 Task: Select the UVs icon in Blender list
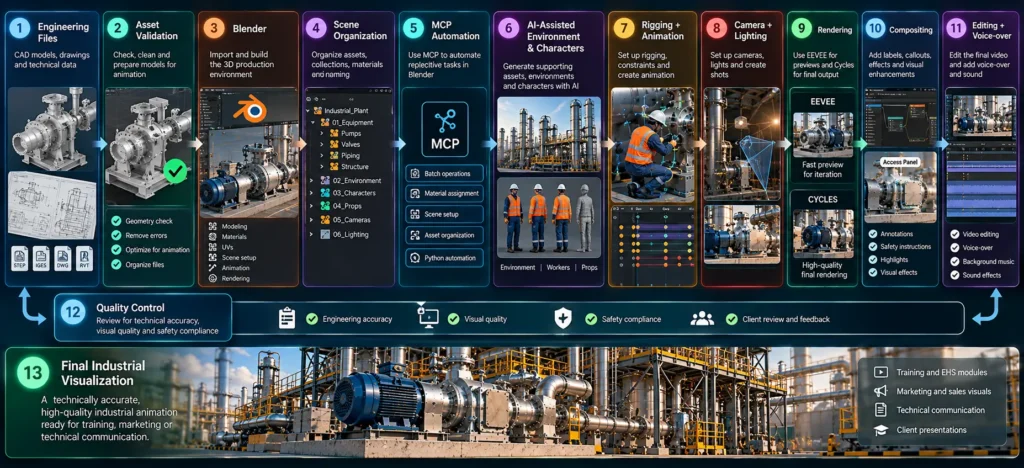click(x=212, y=247)
